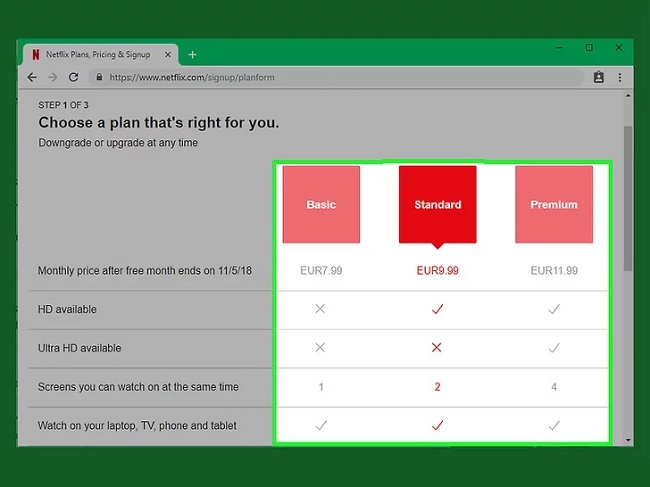Reload the Netflix page
This screenshot has width=650, height=487.
[73, 77]
